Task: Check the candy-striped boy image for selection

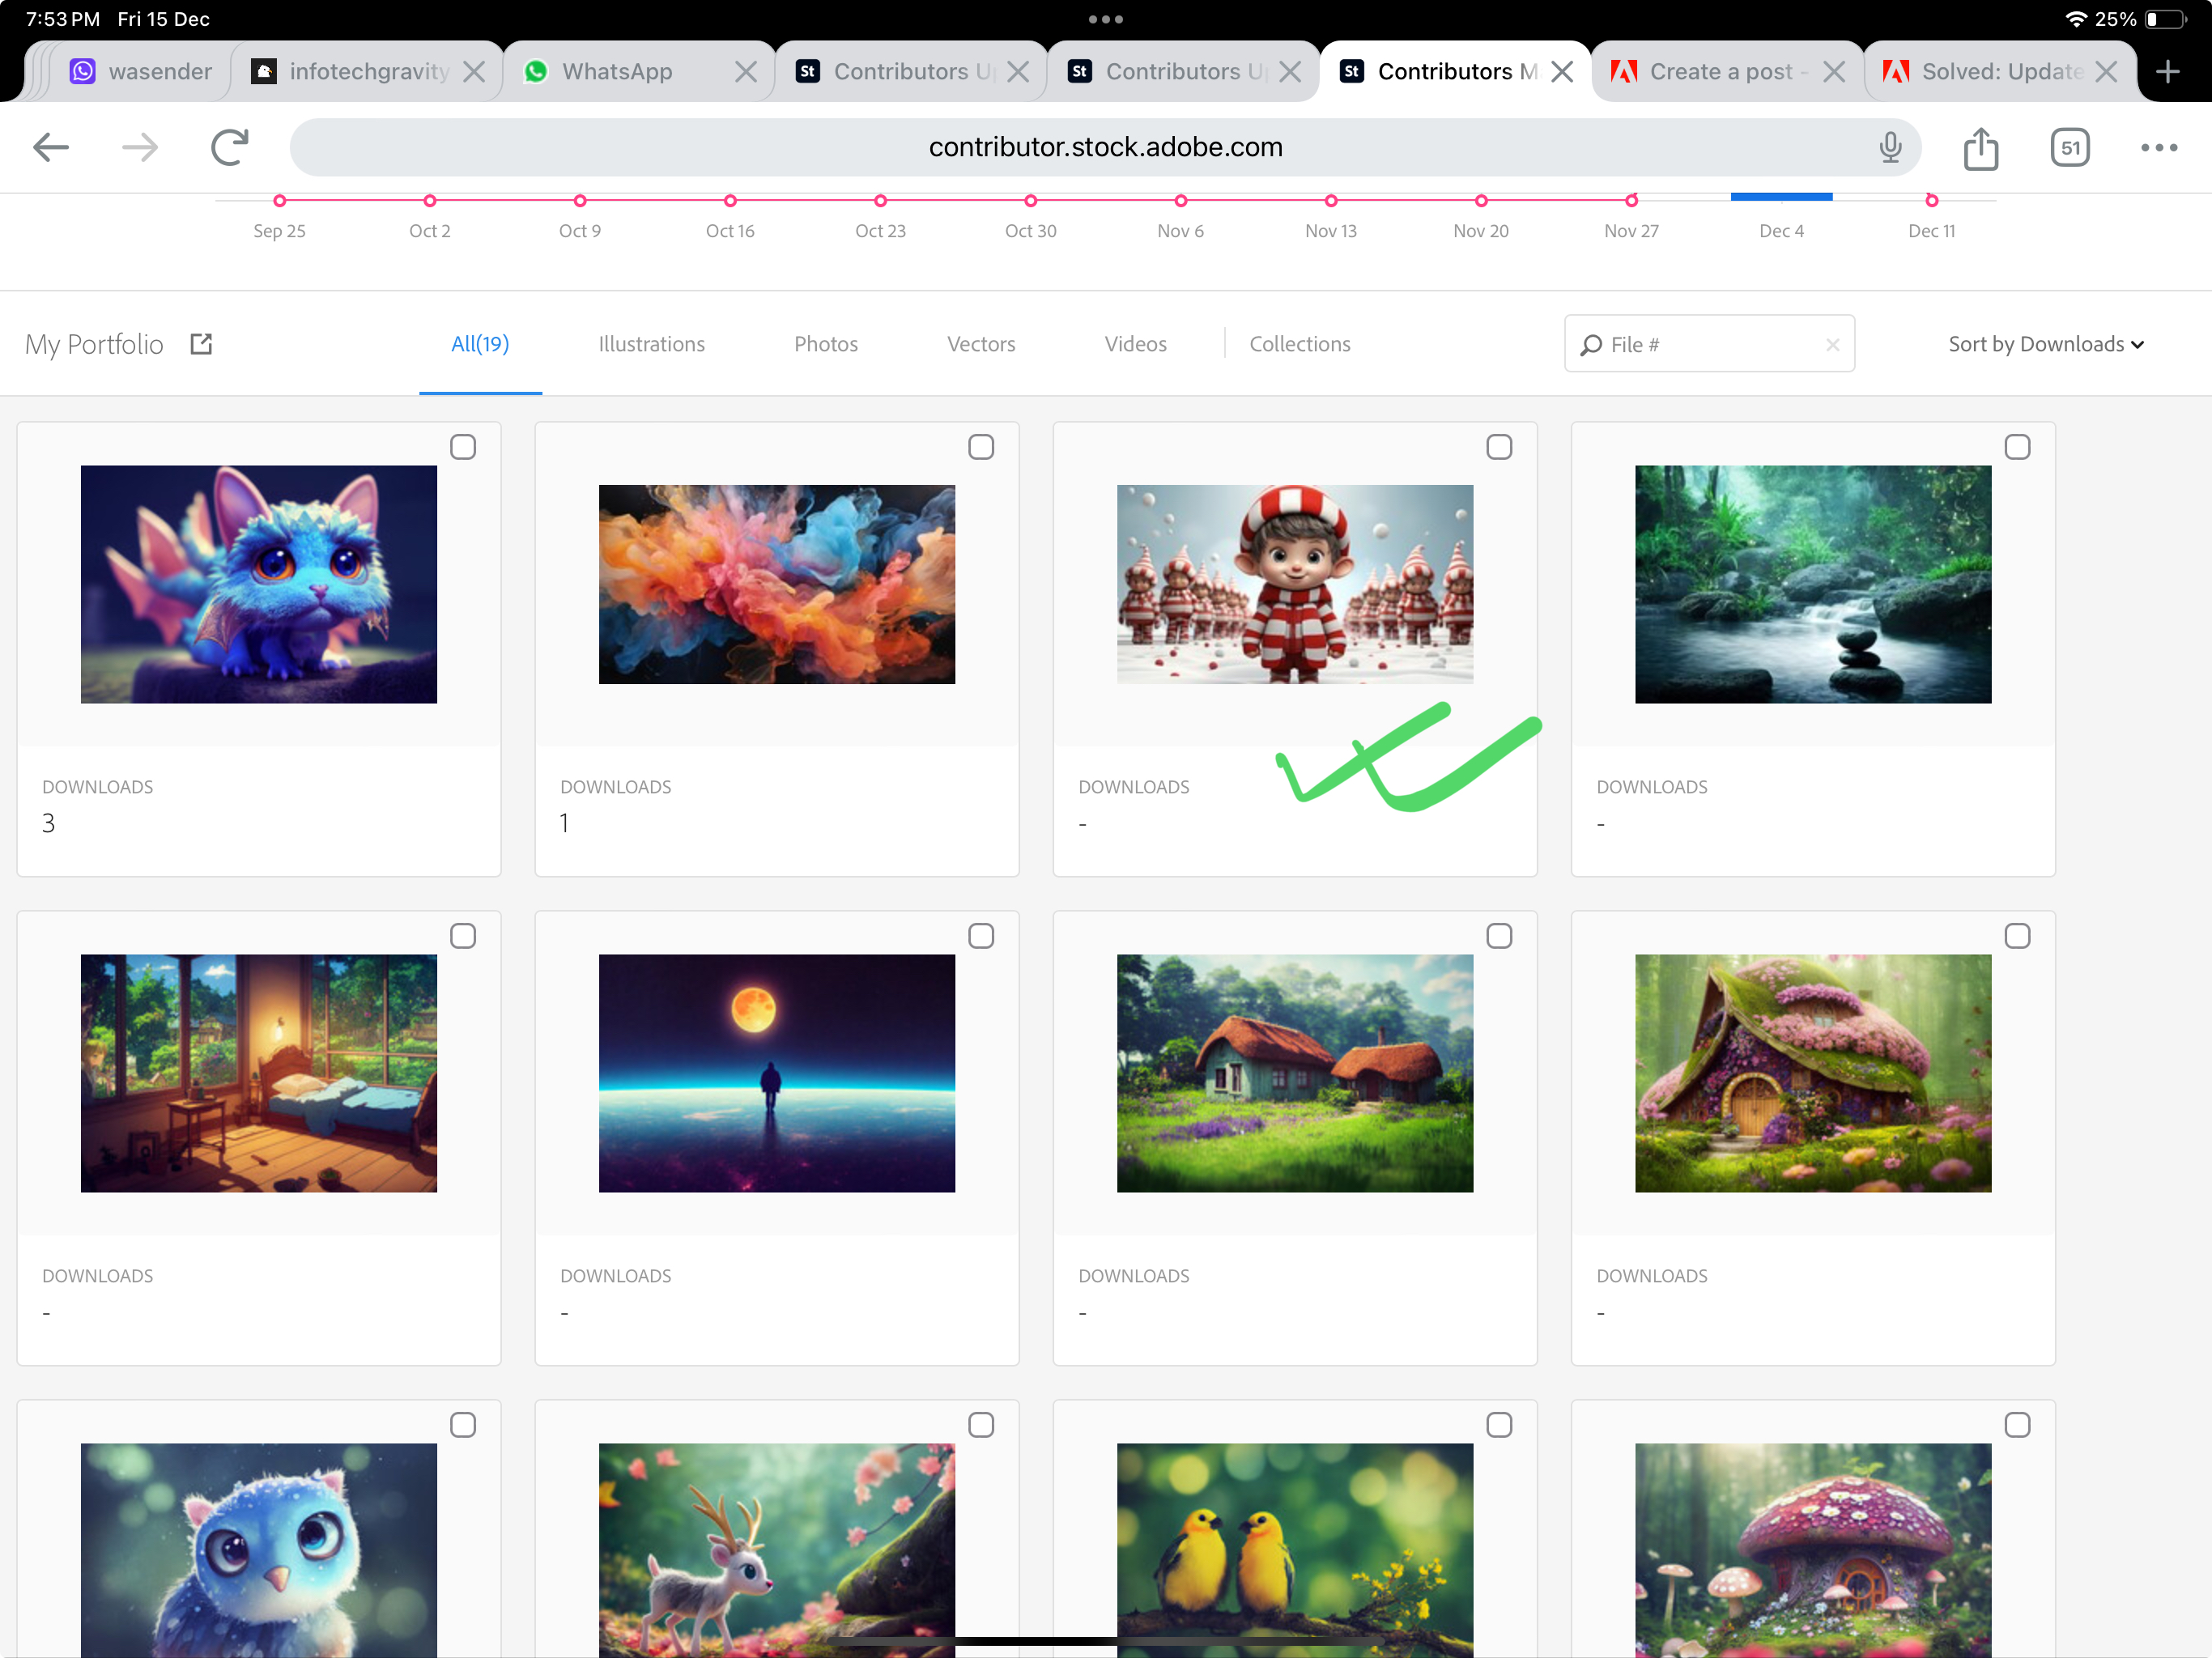Action: coord(1499,447)
